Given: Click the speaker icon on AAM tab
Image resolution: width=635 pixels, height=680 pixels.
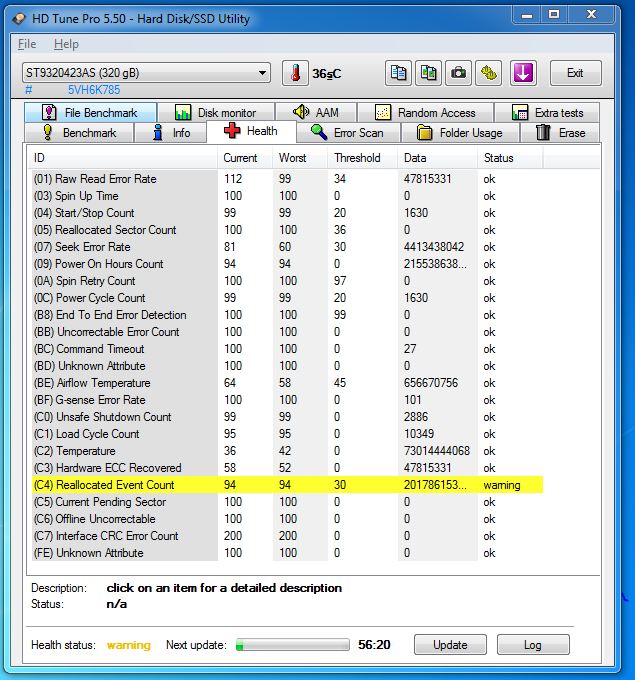Looking at the screenshot, I should click(x=301, y=112).
